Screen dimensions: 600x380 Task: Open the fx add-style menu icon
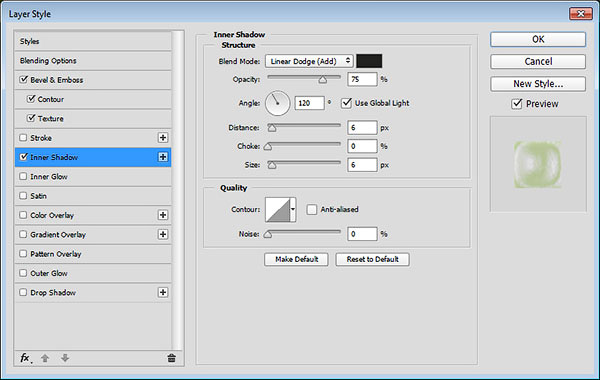click(x=26, y=358)
